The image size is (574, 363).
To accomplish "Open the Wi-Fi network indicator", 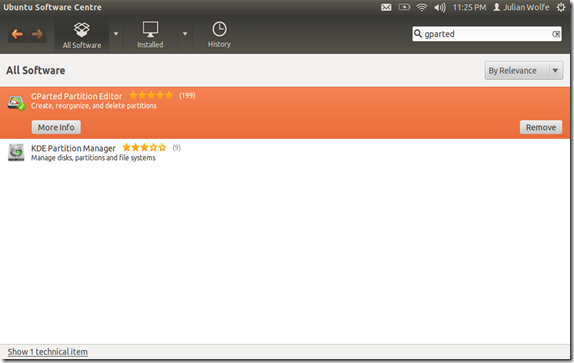I will coord(422,7).
